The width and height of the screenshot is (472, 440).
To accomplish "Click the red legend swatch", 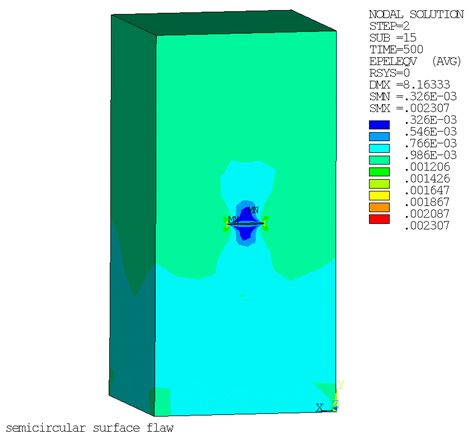I will [379, 219].
